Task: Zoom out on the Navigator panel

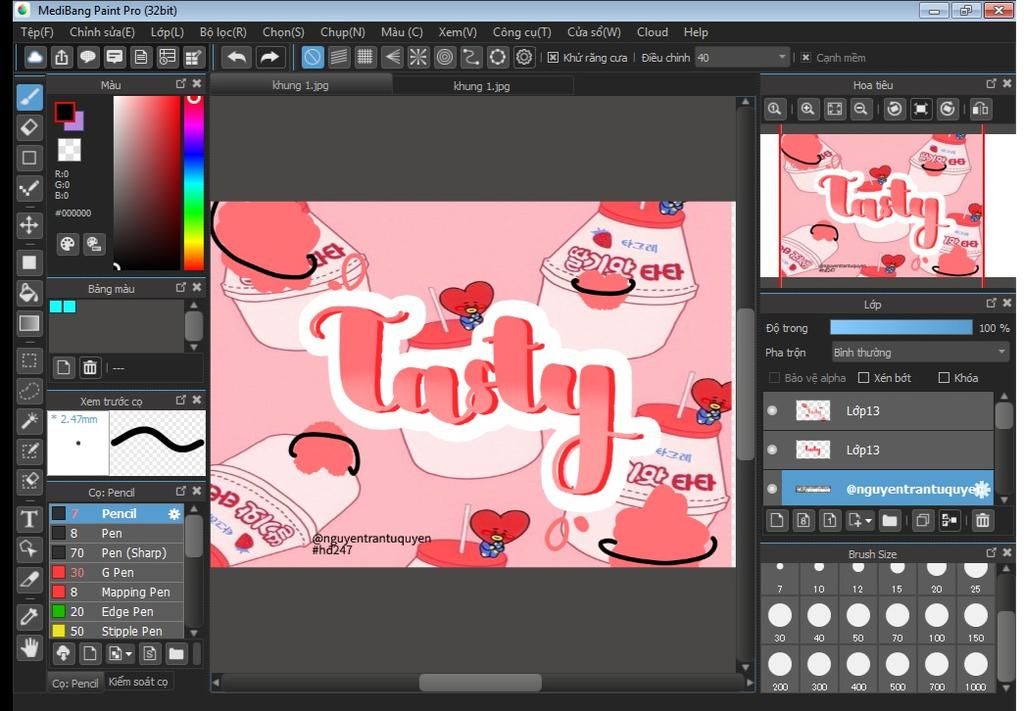Action: tap(861, 109)
